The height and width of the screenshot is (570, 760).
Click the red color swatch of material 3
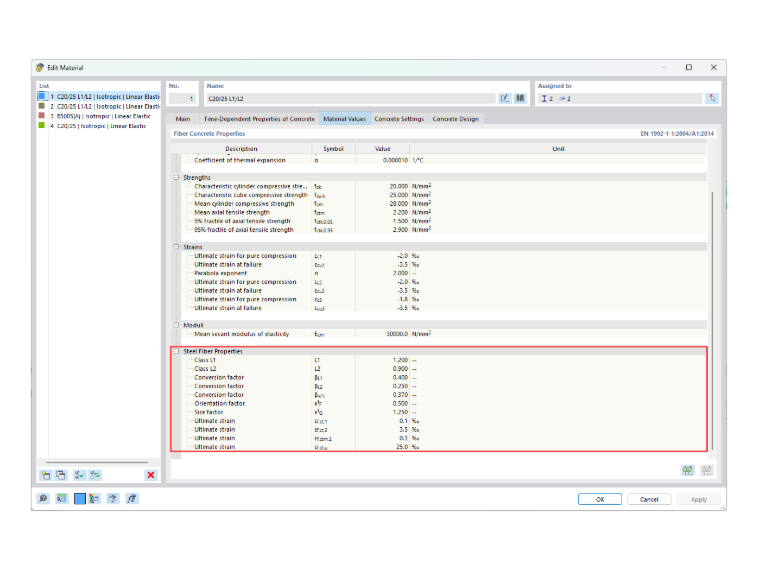pyautogui.click(x=42, y=115)
